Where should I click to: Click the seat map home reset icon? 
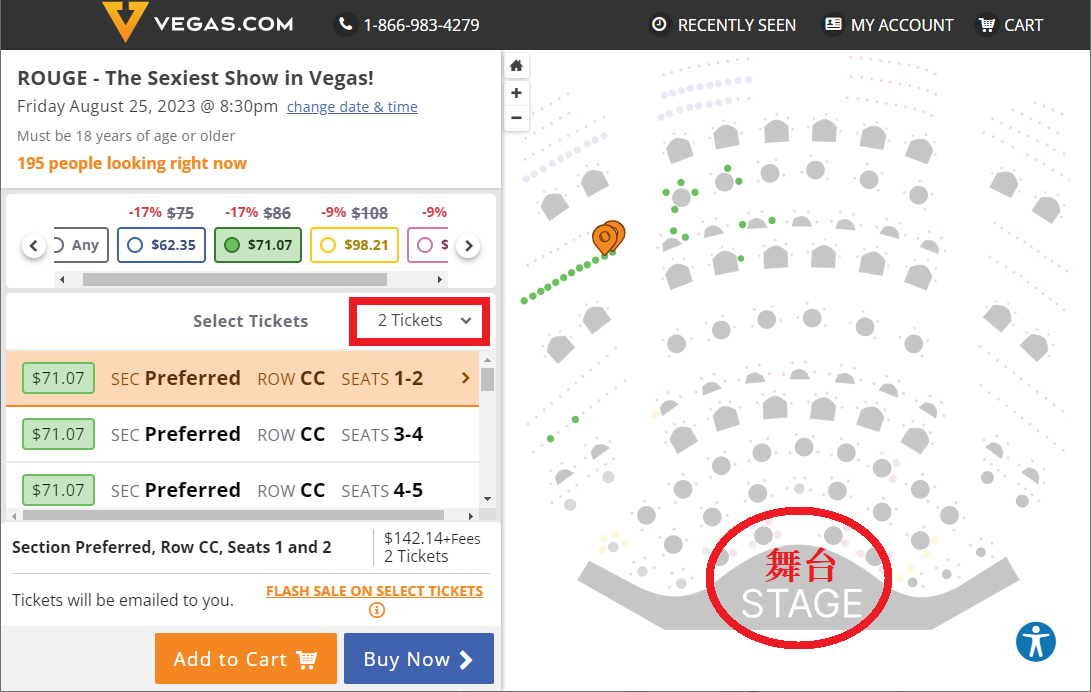coord(516,66)
